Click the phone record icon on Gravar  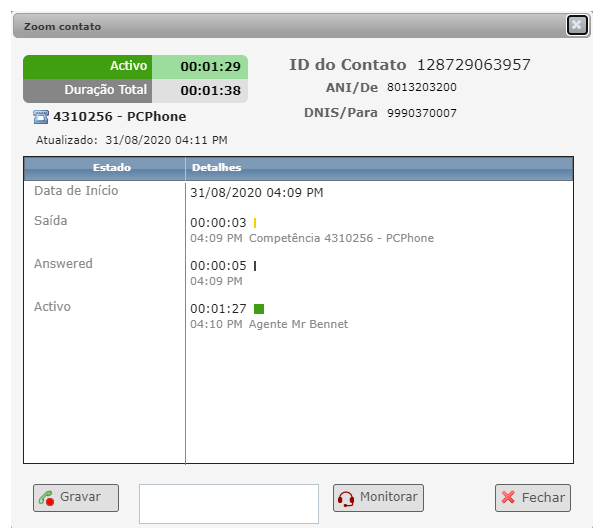[x=46, y=498]
